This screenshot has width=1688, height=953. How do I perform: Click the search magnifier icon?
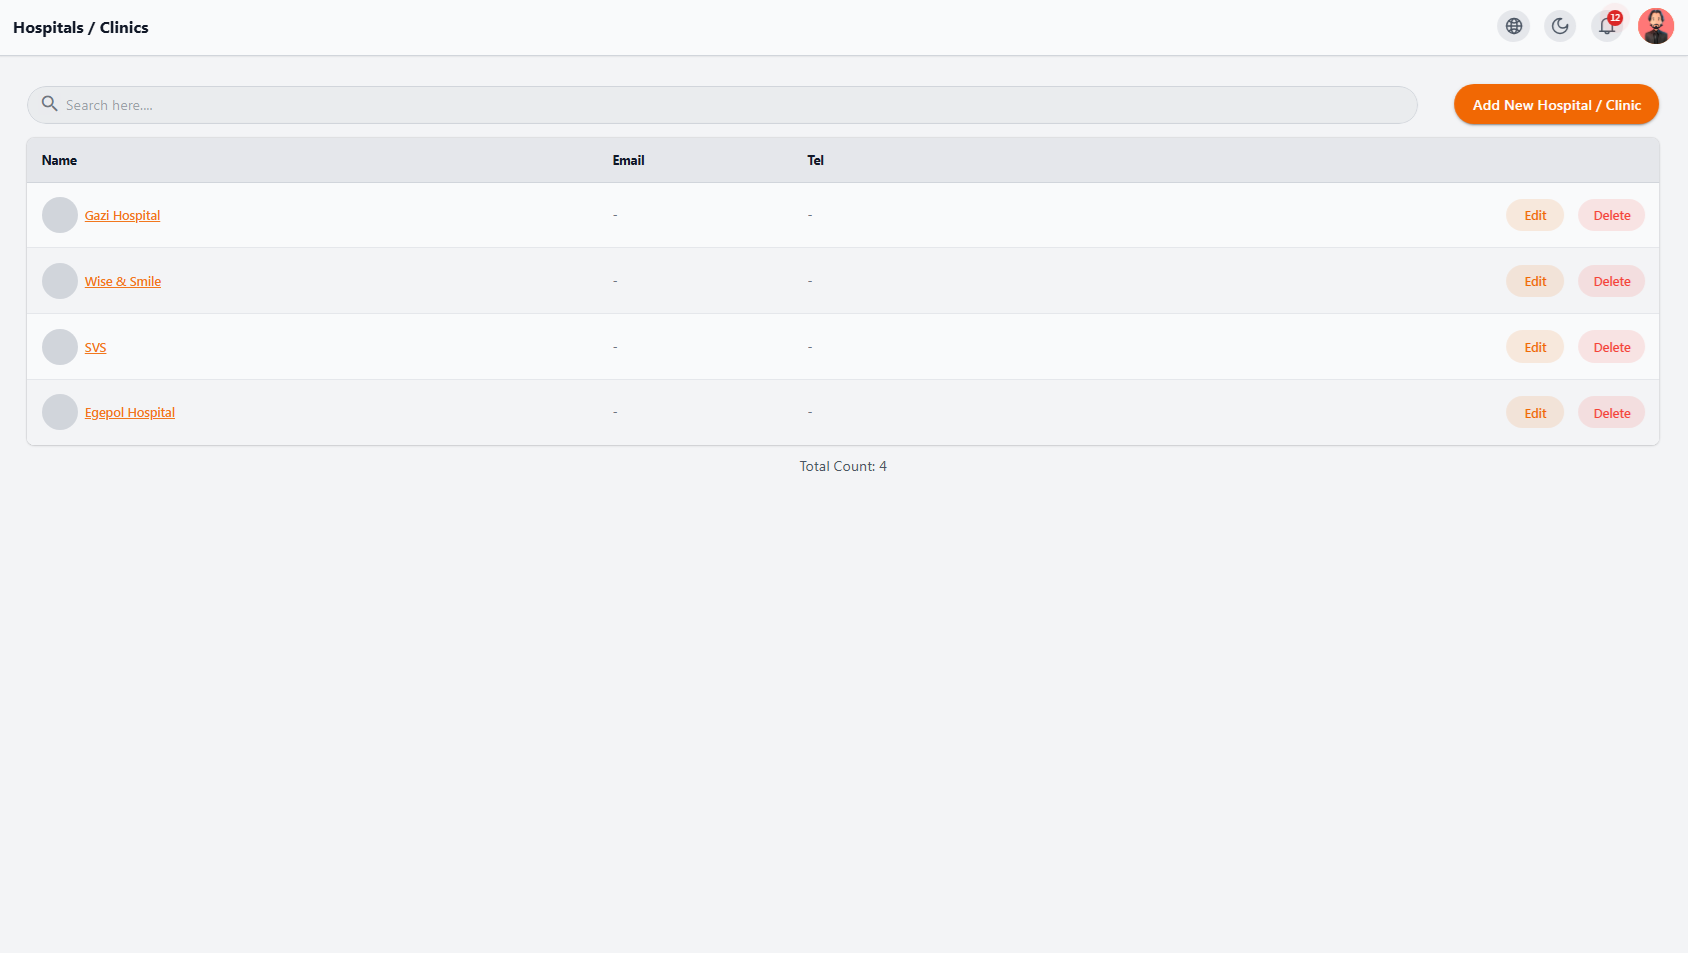tap(49, 104)
